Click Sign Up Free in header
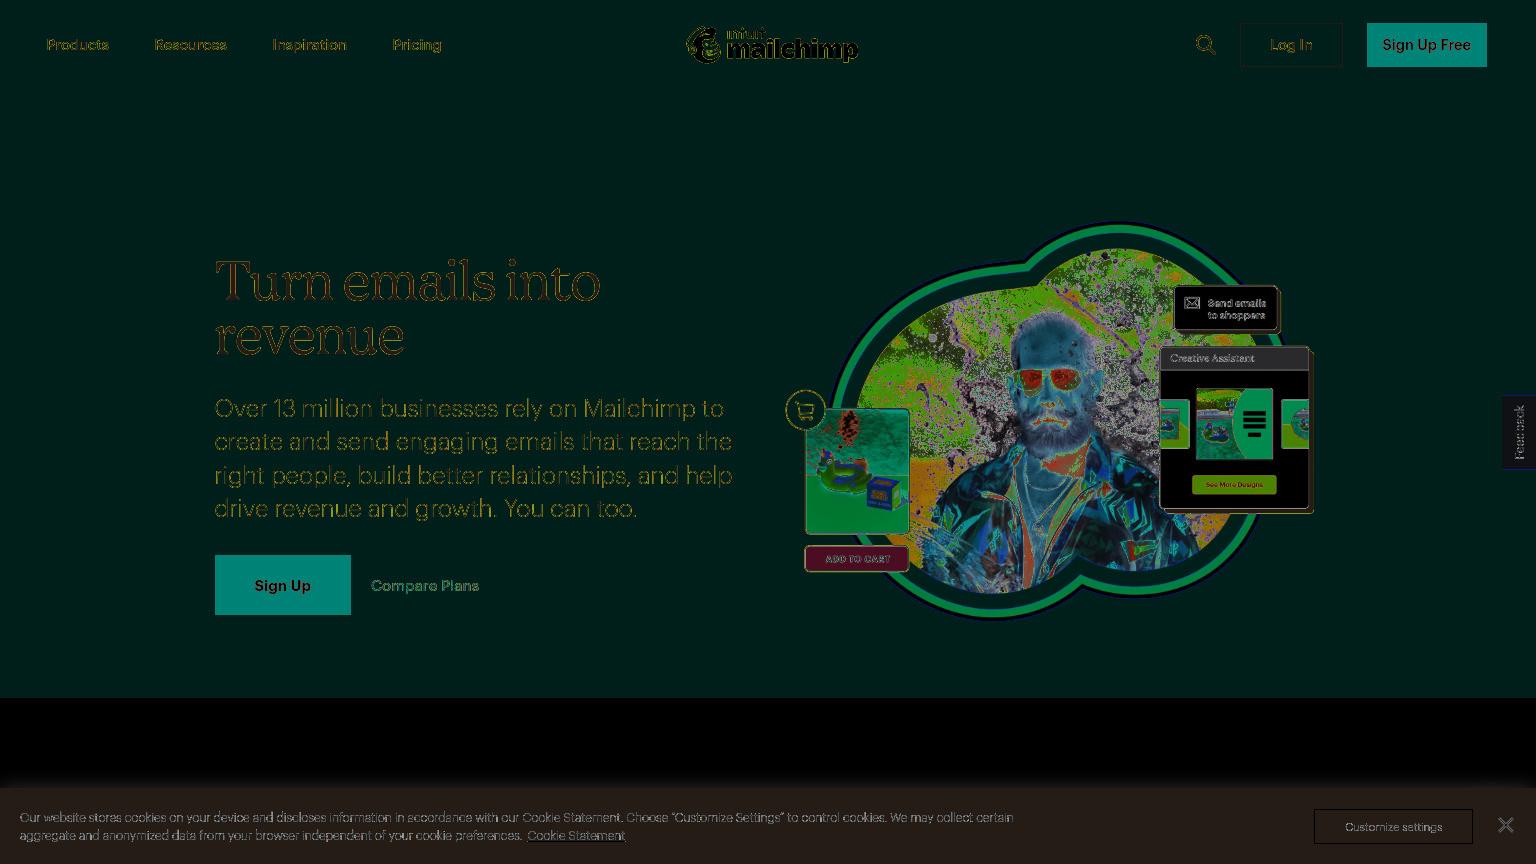The image size is (1536, 864). [x=1426, y=45]
